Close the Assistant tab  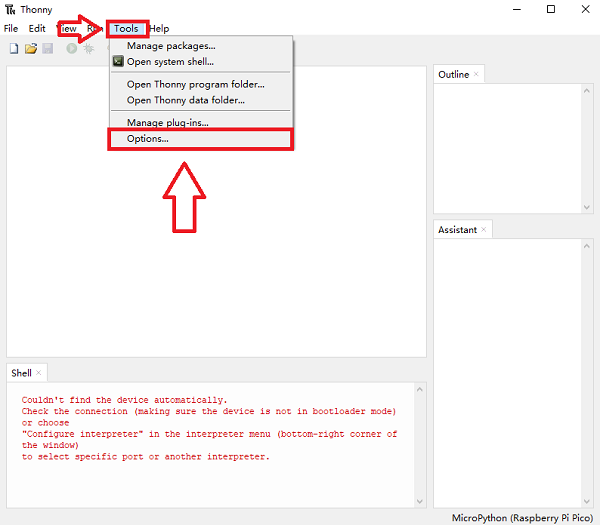tap(484, 229)
